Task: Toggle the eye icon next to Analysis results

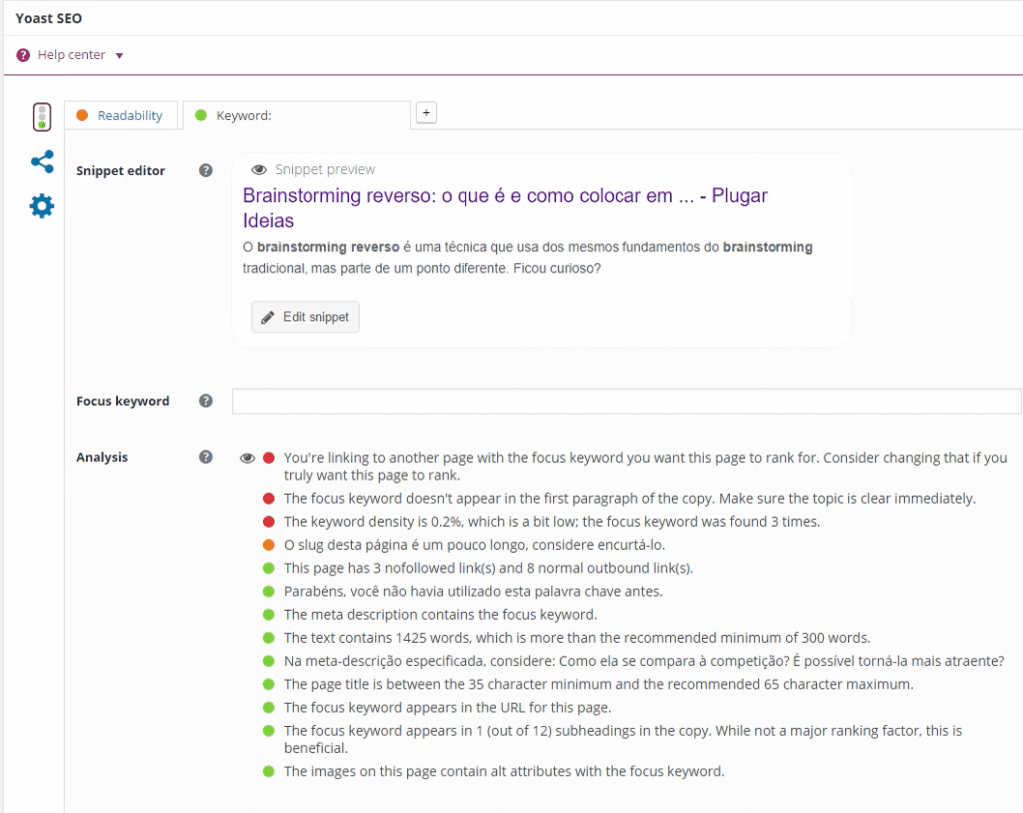Action: [246, 456]
